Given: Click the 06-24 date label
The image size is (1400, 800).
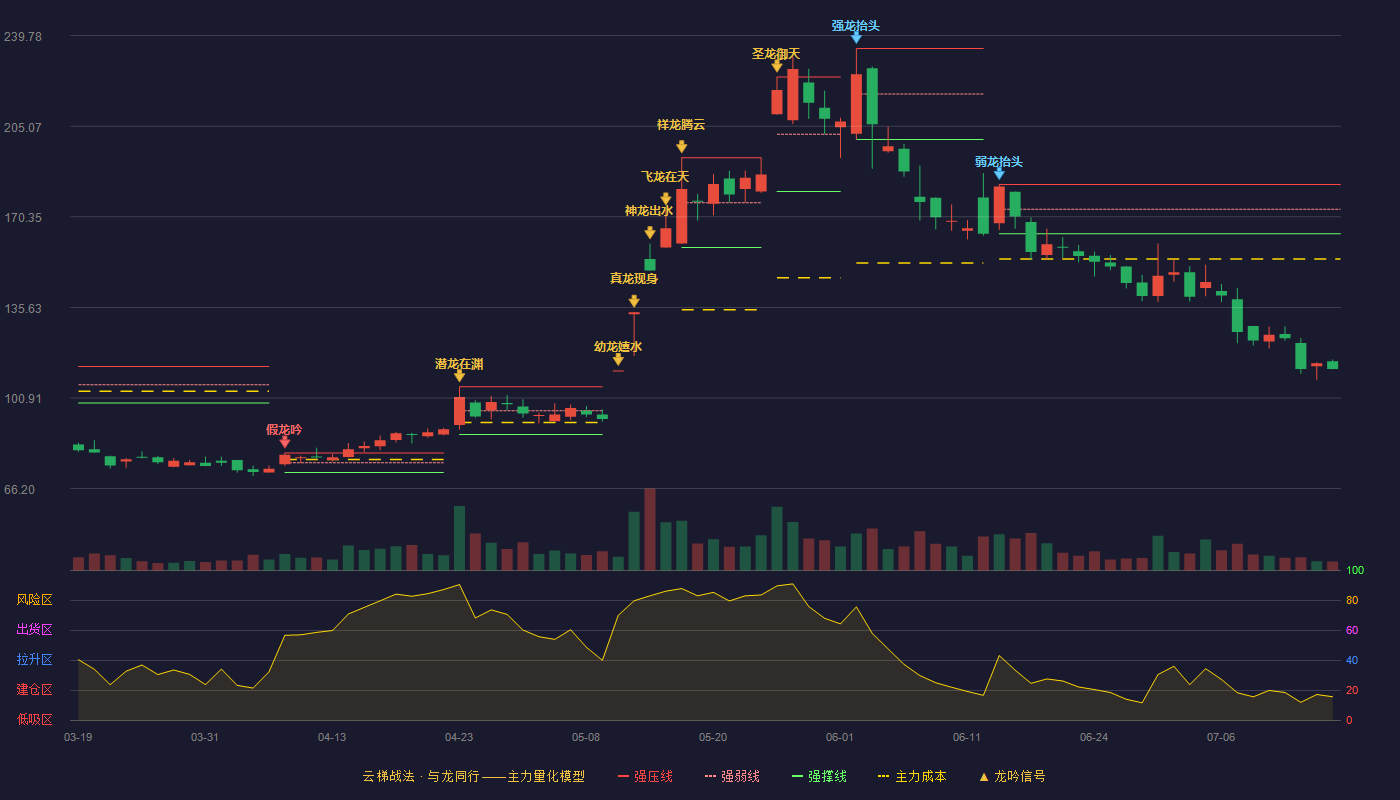Looking at the screenshot, I should click(1094, 737).
